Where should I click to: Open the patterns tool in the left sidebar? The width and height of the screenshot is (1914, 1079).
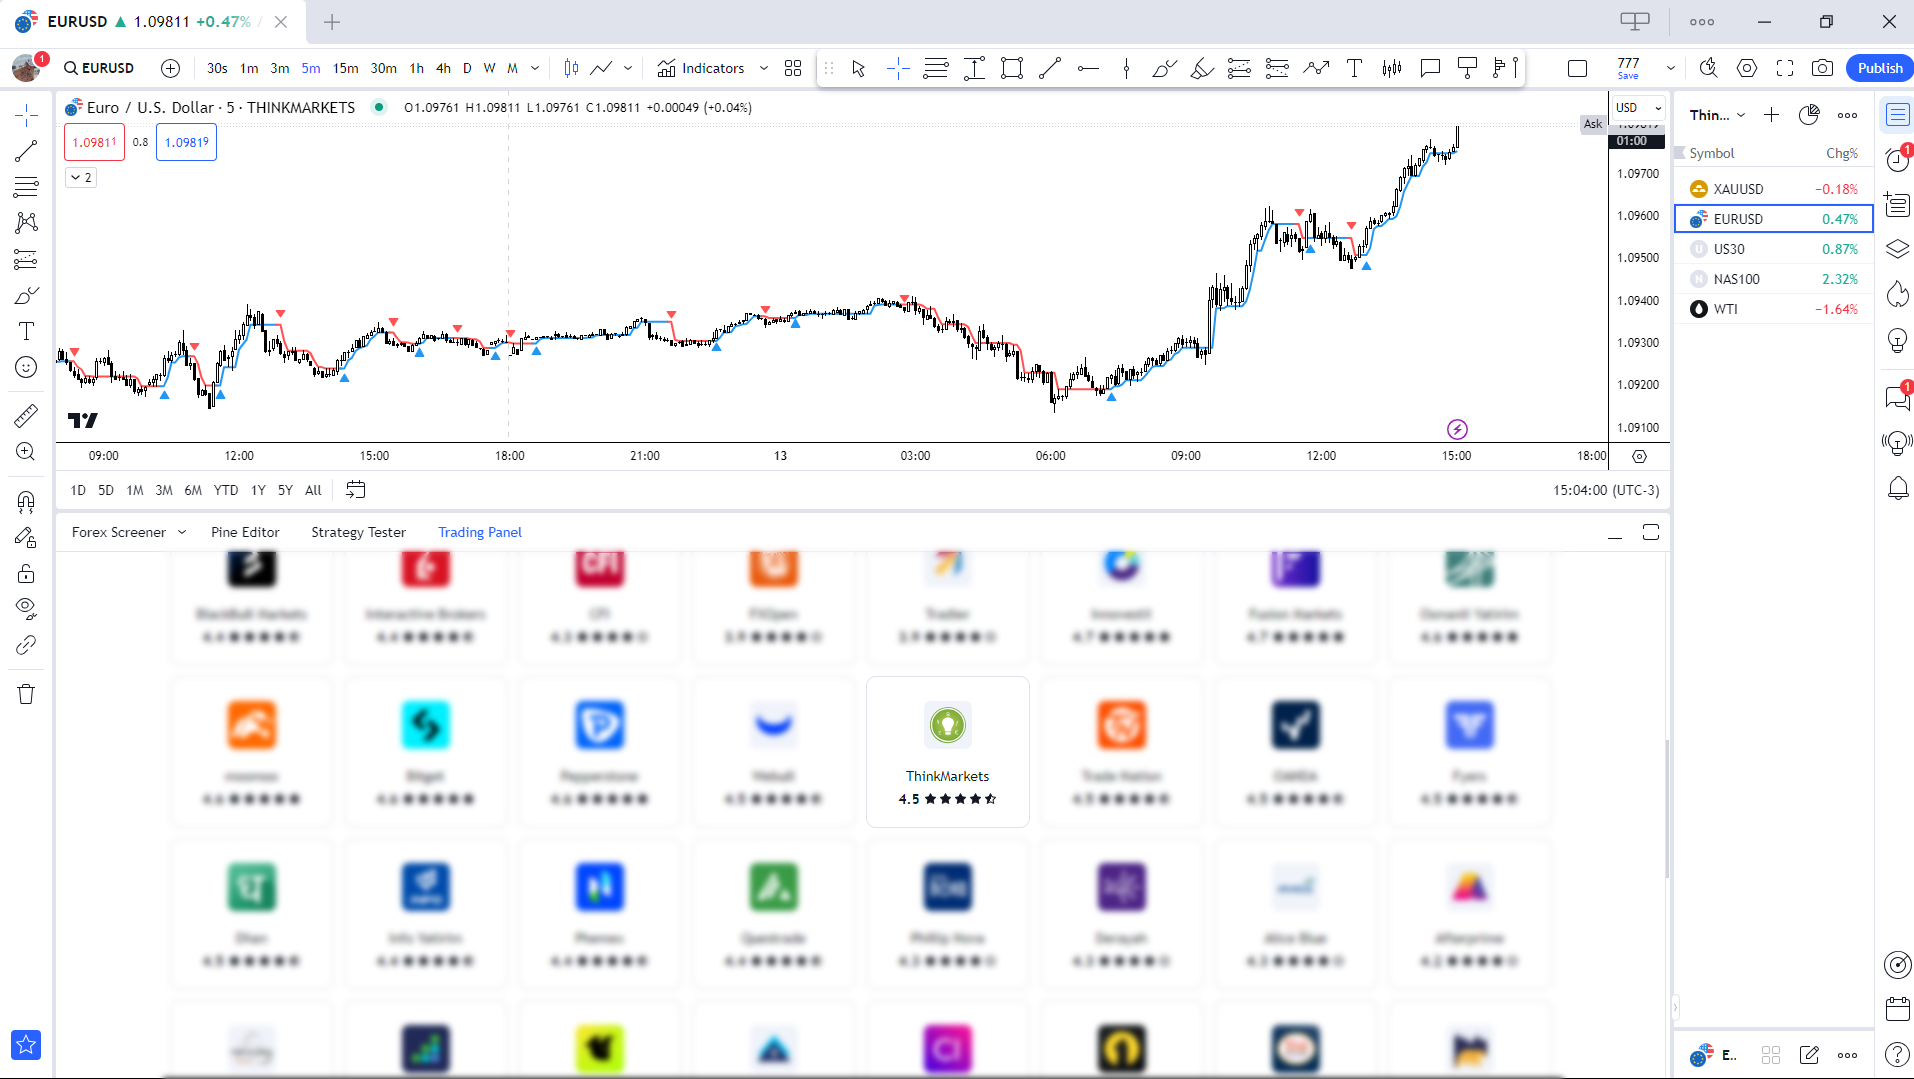26,223
